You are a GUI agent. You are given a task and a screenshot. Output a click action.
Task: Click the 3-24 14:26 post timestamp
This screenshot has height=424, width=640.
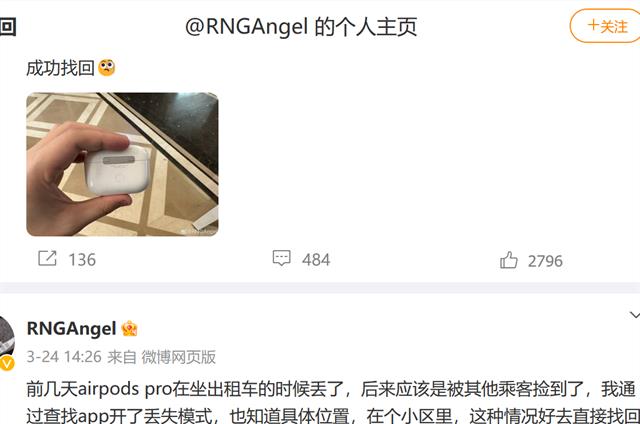tap(64, 357)
